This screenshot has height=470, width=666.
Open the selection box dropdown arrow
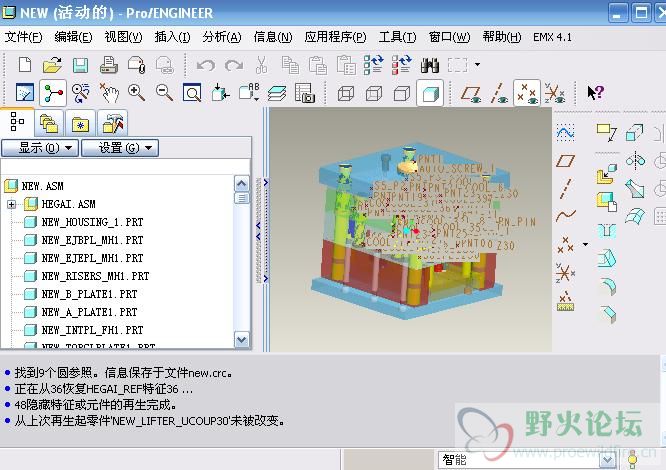click(477, 65)
